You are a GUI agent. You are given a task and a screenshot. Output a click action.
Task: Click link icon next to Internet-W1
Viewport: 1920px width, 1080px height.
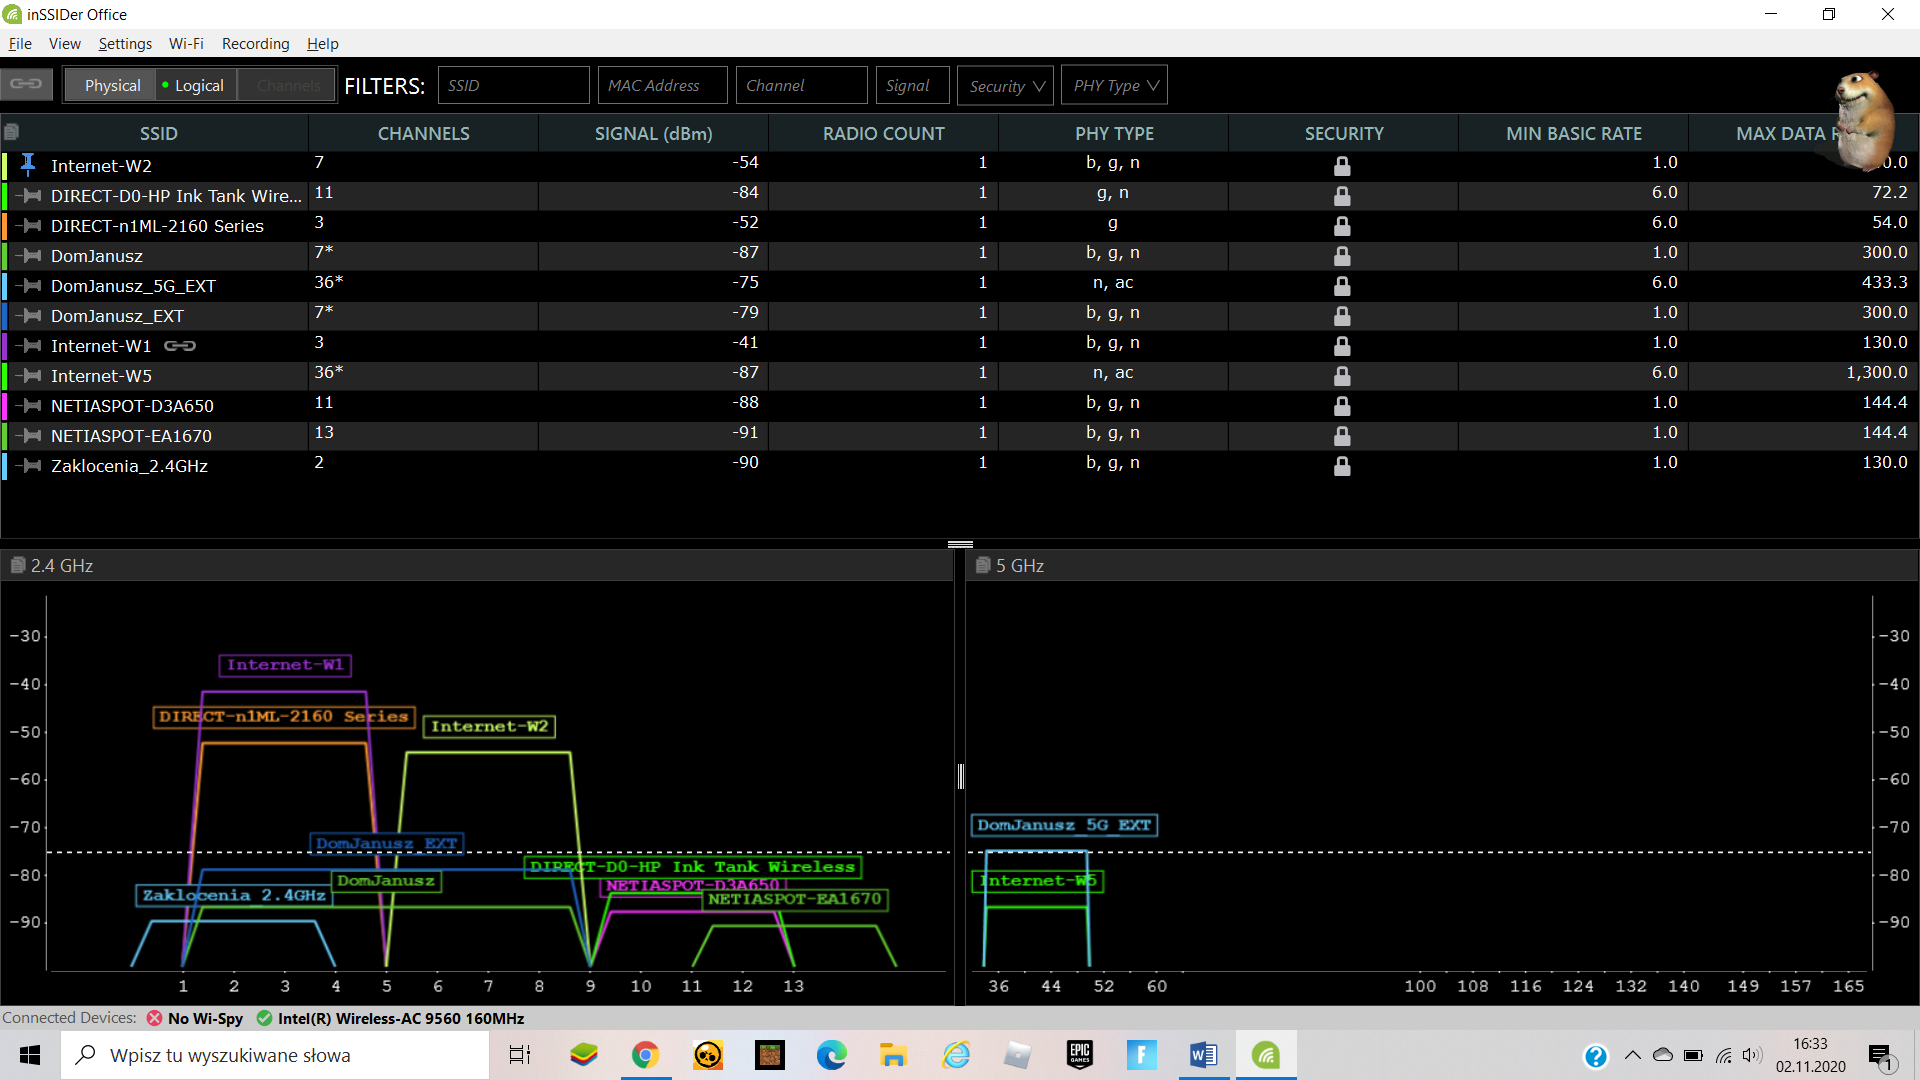coord(180,346)
